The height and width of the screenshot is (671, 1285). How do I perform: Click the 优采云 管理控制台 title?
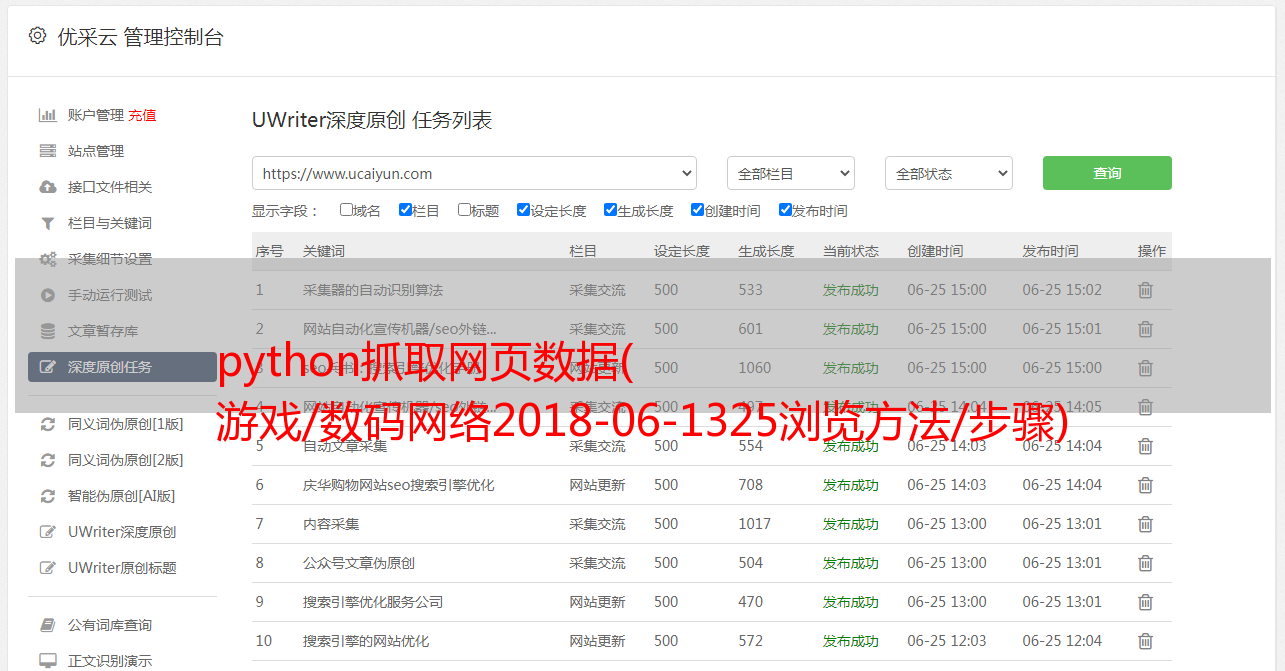(141, 37)
